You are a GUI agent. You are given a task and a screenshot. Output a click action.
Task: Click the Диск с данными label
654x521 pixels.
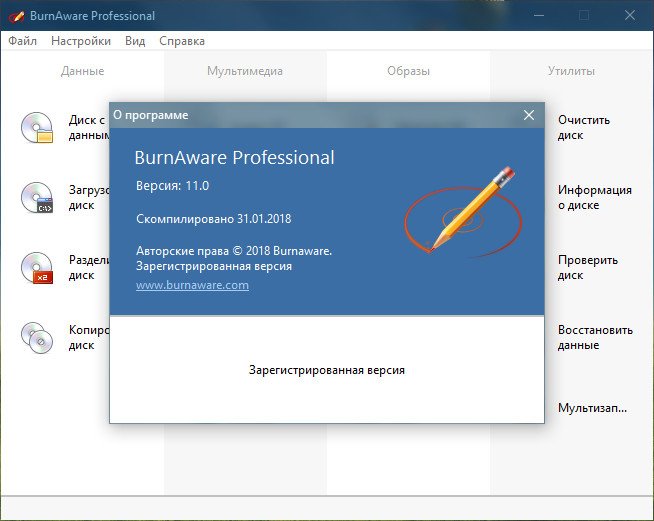pyautogui.click(x=88, y=128)
